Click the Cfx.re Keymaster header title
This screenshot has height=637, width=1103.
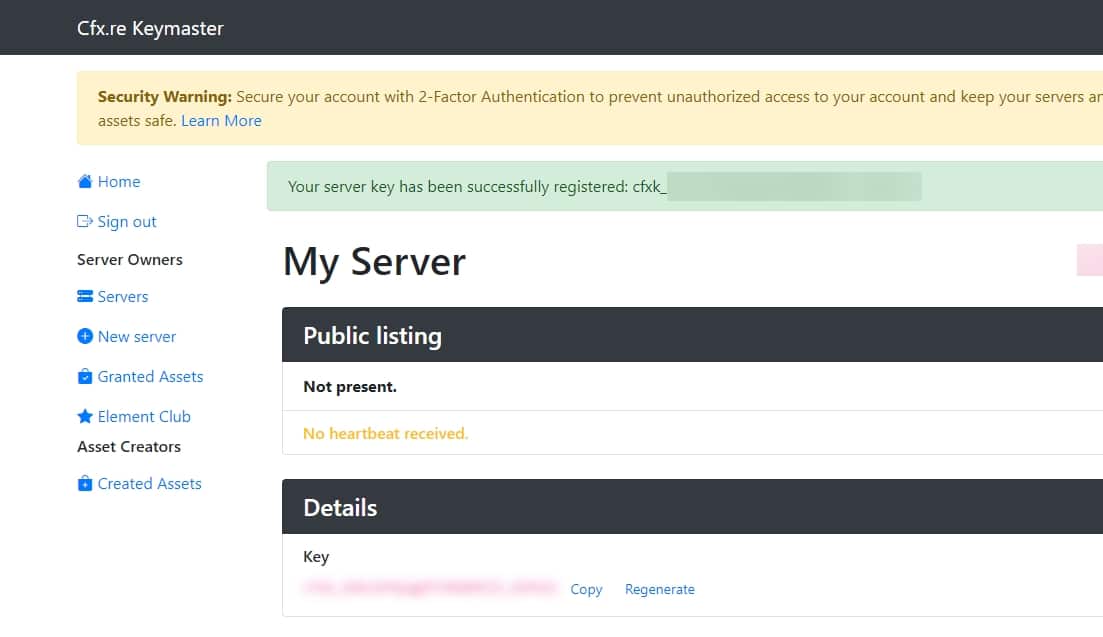150,28
